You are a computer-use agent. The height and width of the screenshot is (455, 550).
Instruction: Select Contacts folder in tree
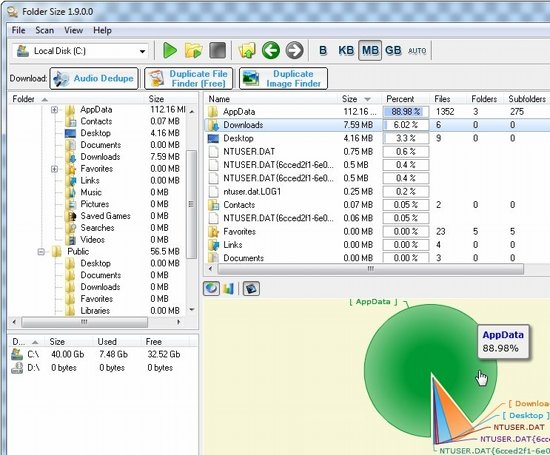click(x=96, y=121)
